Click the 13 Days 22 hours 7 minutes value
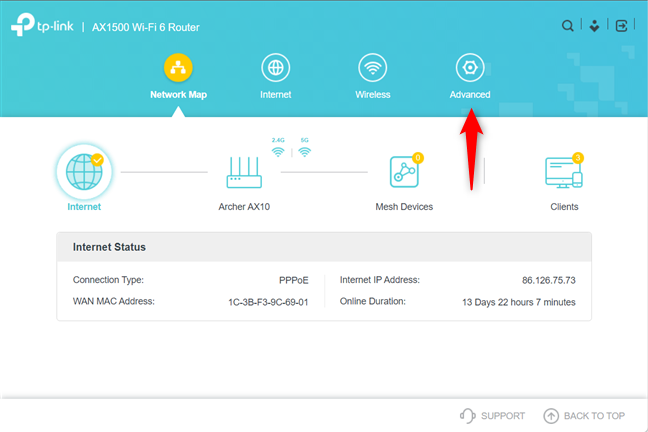 tap(519, 302)
